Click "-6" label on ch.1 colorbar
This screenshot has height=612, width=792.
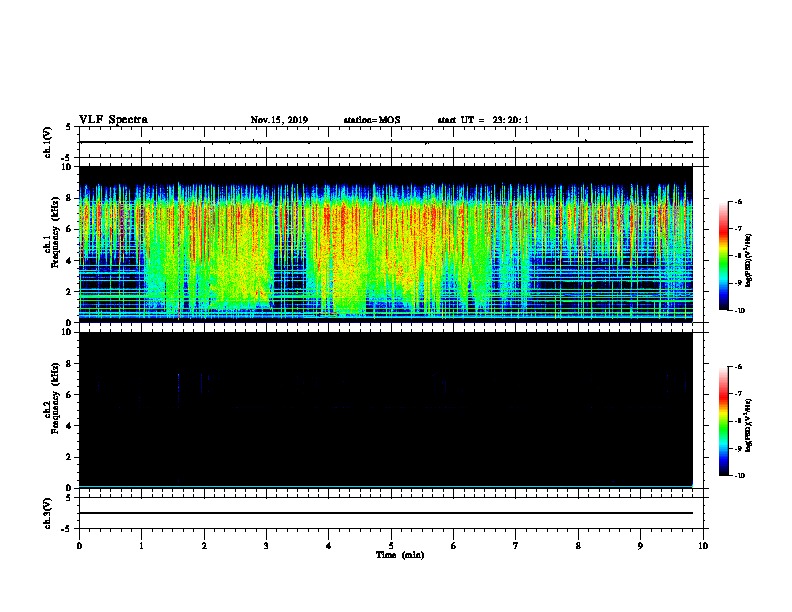coord(738,202)
